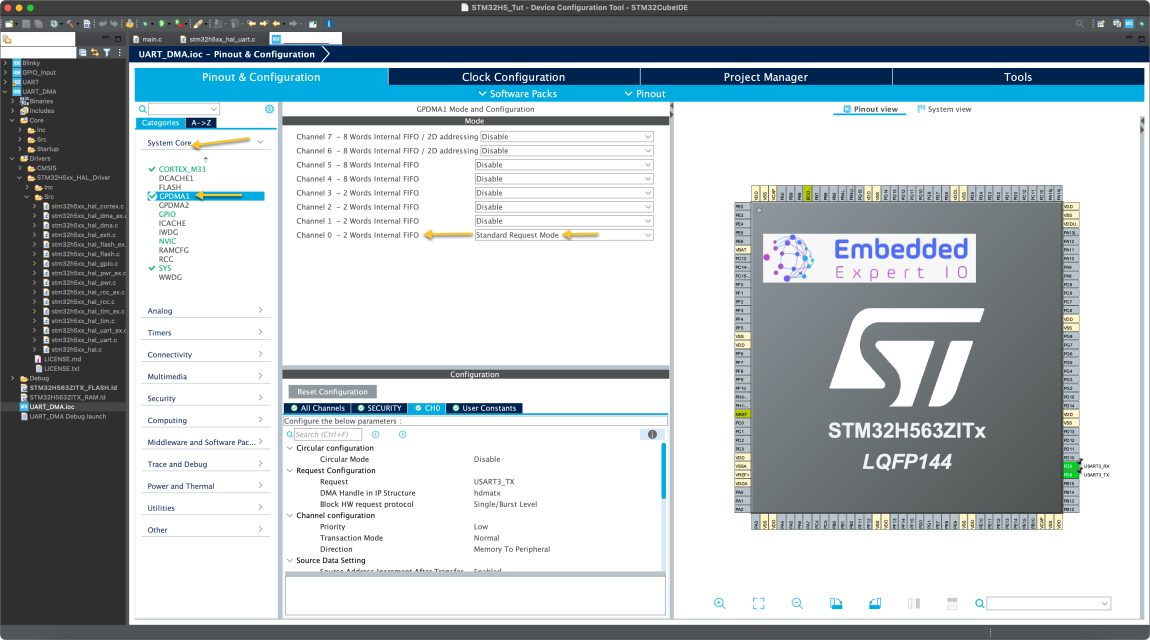The width and height of the screenshot is (1150, 640).
Task: Open the categories settings gear icon
Action: (269, 109)
